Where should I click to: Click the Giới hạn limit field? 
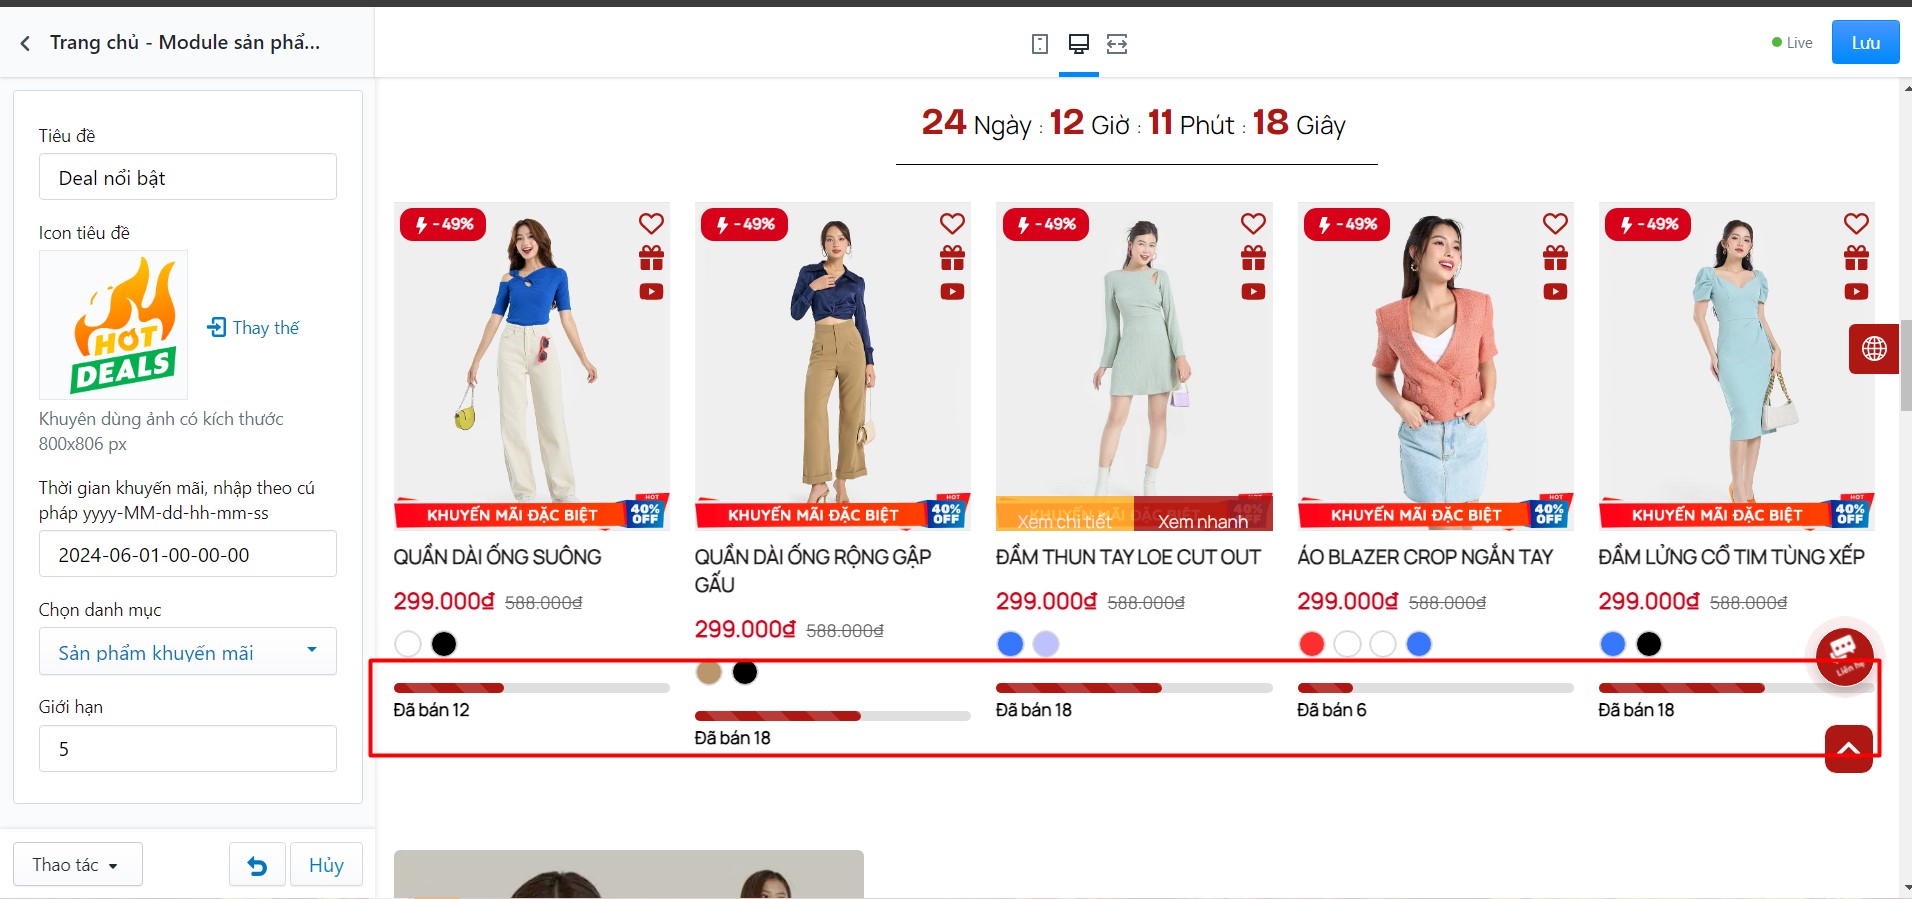(188, 748)
